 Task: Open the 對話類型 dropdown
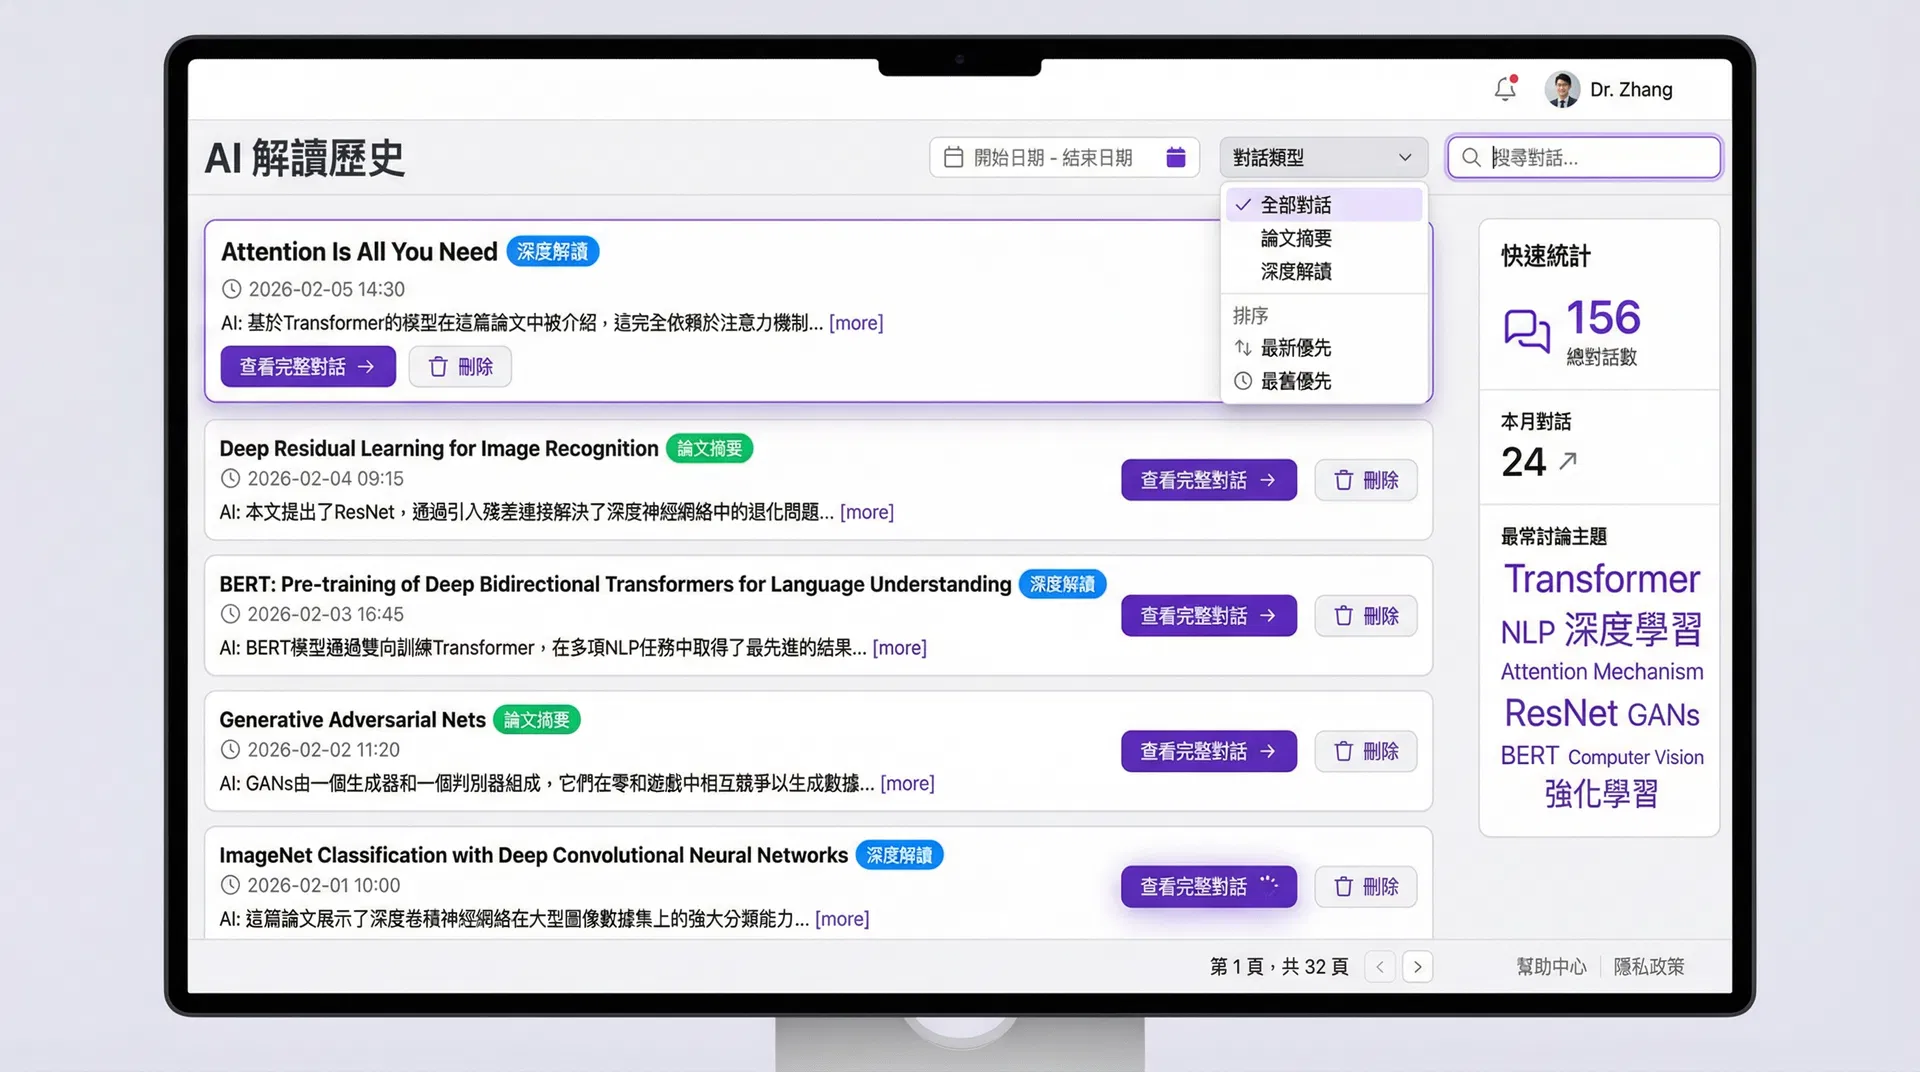[x=1323, y=157]
